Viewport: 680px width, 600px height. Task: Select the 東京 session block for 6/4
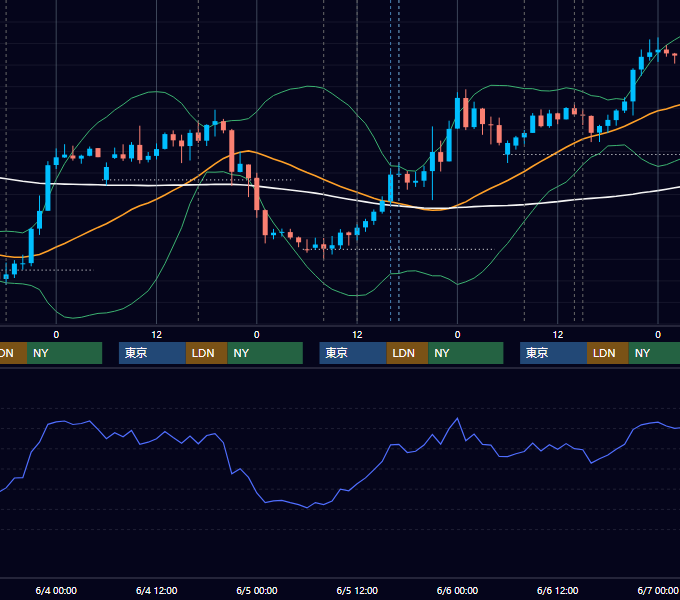click(152, 353)
